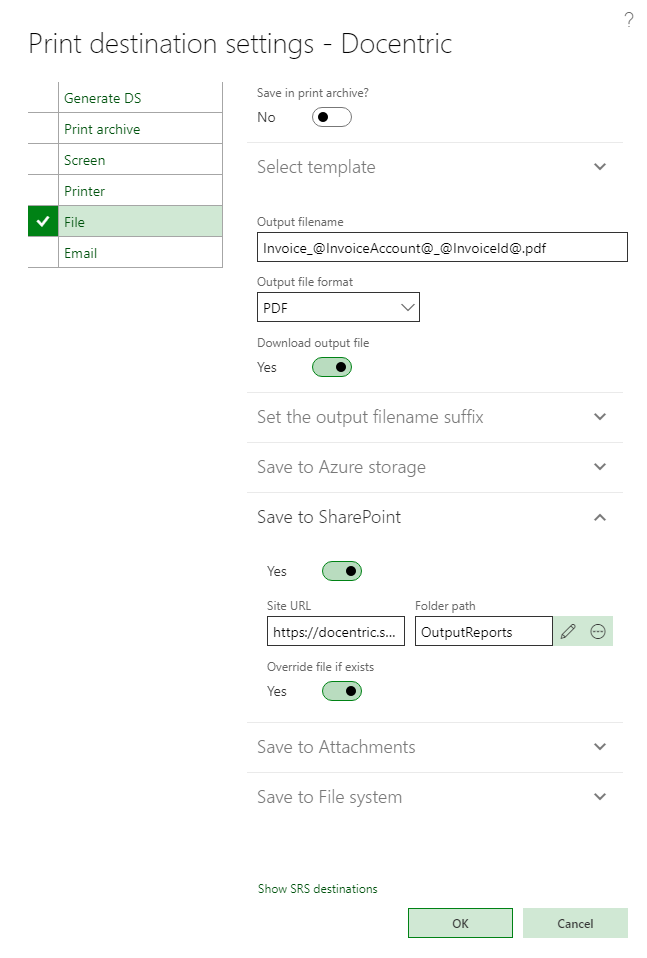The height and width of the screenshot is (958, 647).
Task: Click the help question mark icon
Action: [629, 20]
